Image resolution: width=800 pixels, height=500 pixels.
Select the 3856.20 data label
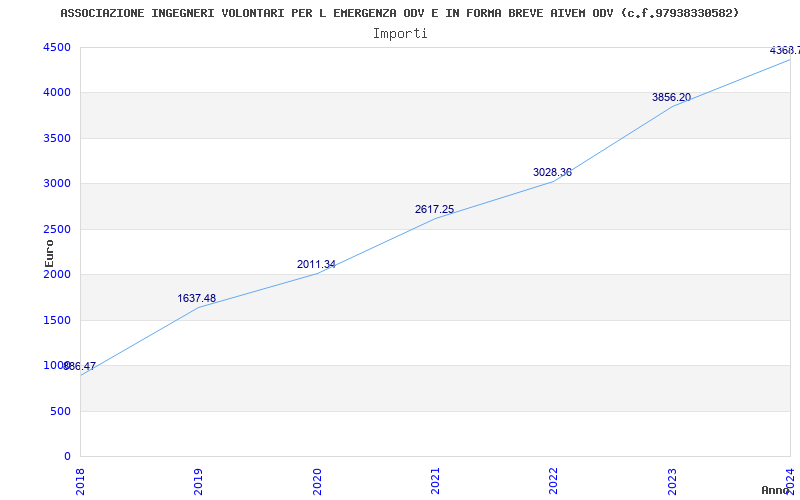(671, 97)
